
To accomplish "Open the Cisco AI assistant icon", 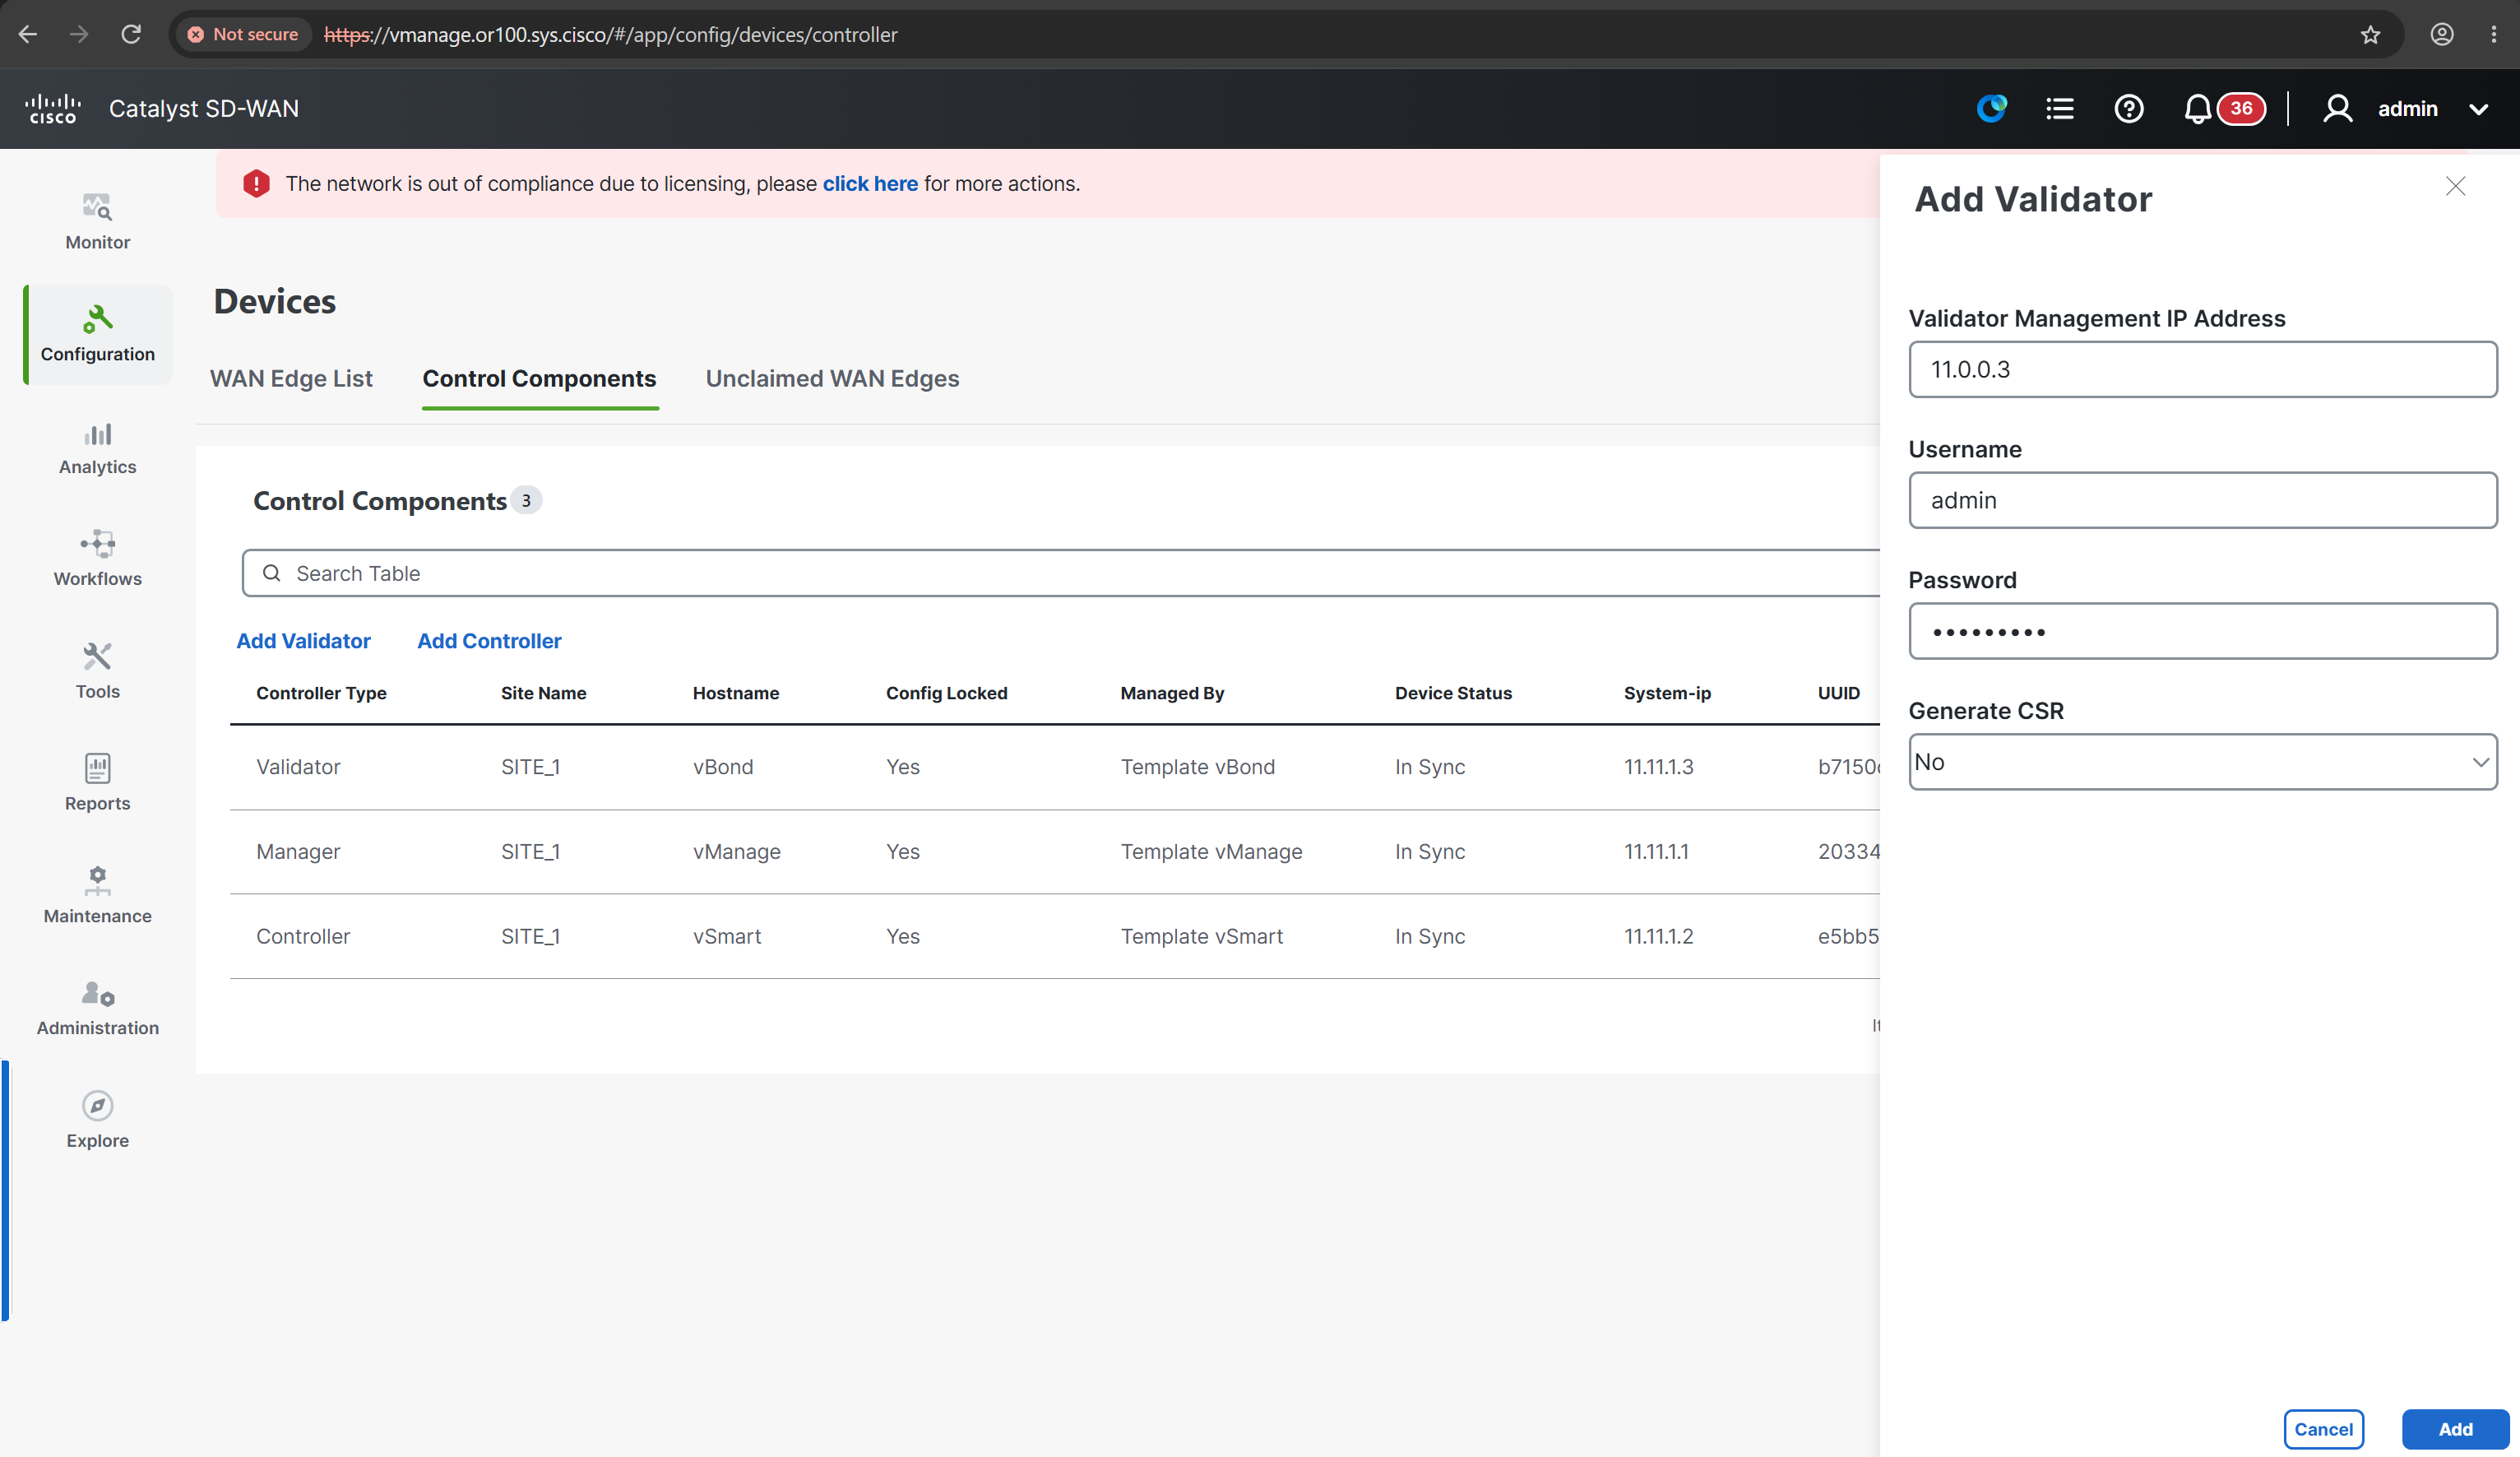I will [1991, 108].
